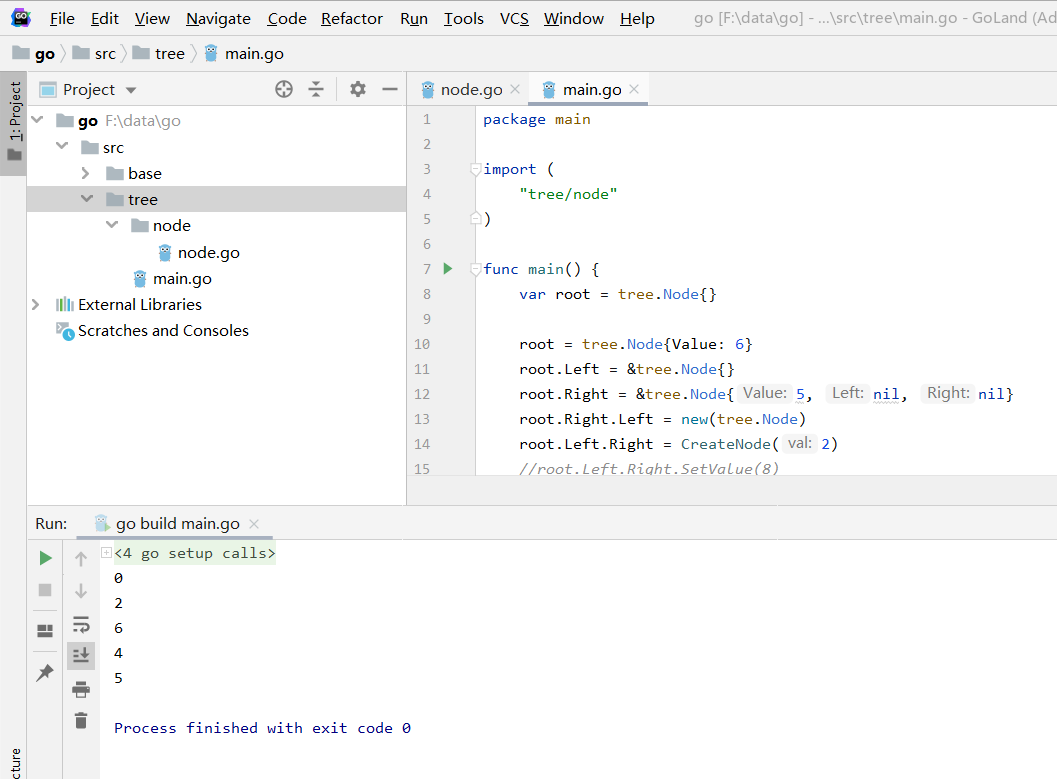The height and width of the screenshot is (779, 1057).
Task: Click the restore layout icon in Run panel
Action: coord(45,631)
